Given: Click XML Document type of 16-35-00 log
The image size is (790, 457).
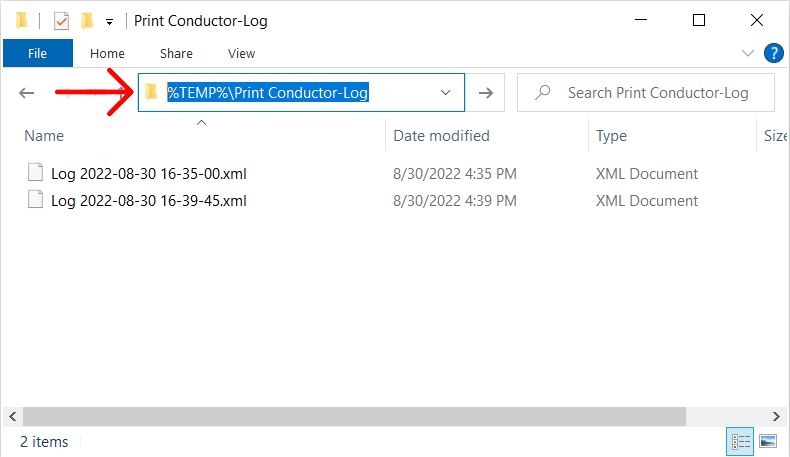Looking at the screenshot, I should point(647,174).
